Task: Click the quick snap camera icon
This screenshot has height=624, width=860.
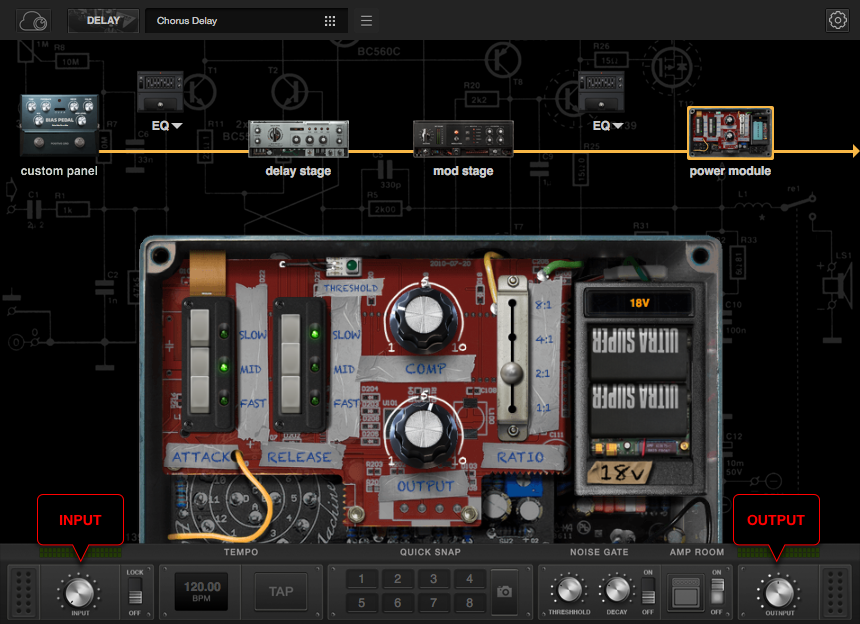Action: pyautogui.click(x=504, y=592)
